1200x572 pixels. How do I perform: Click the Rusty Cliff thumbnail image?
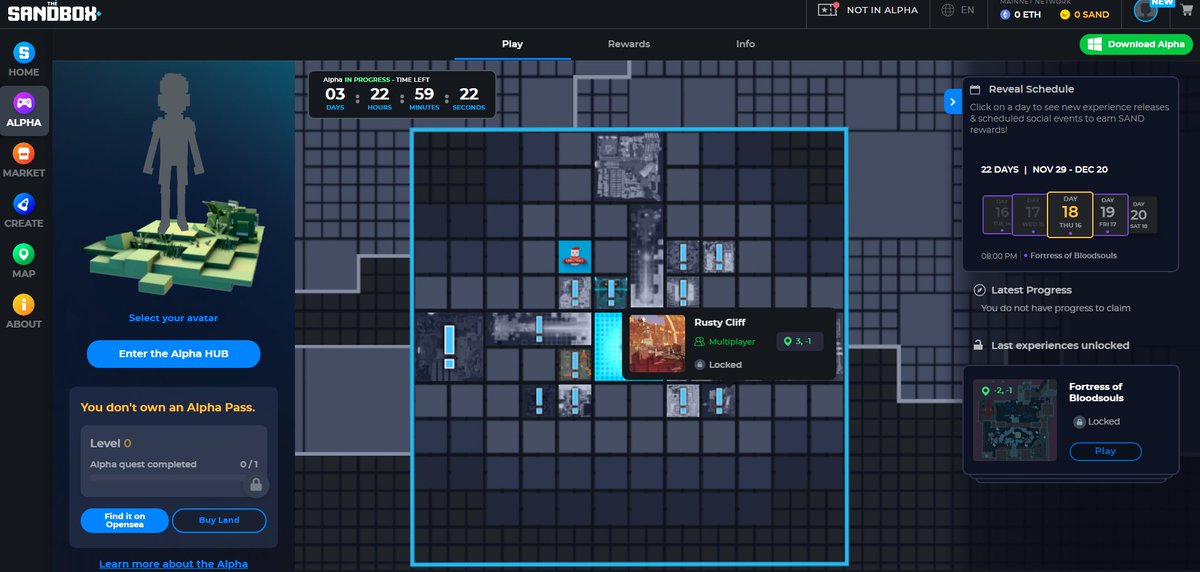tap(657, 344)
